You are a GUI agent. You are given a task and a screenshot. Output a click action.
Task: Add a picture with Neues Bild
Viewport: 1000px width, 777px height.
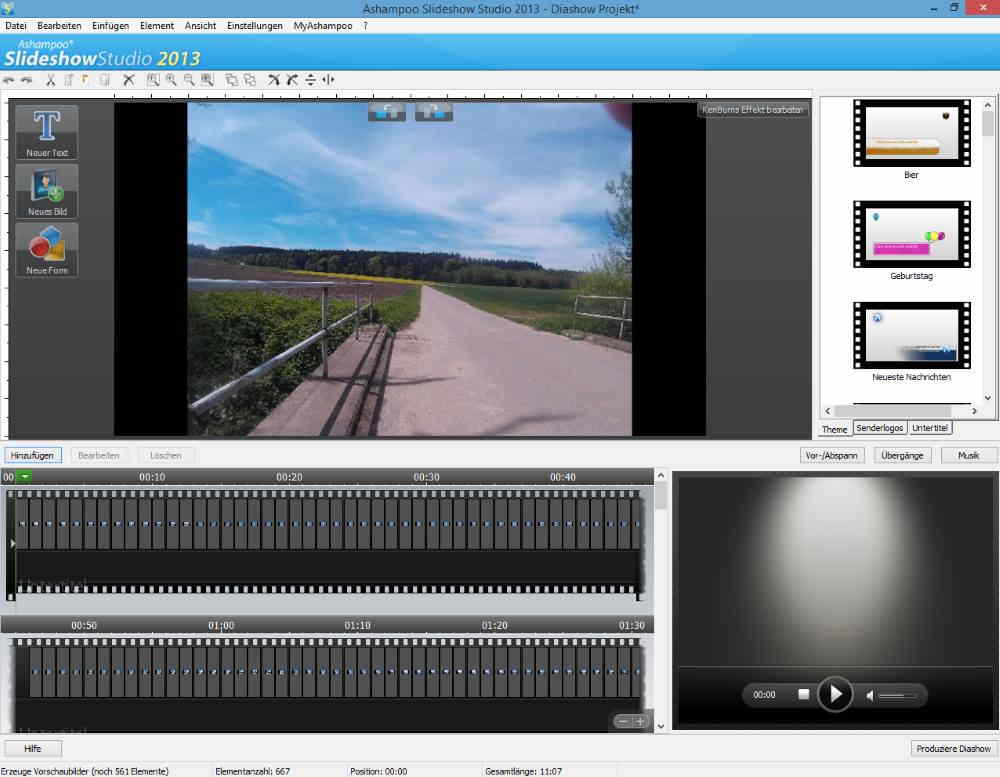[x=47, y=192]
